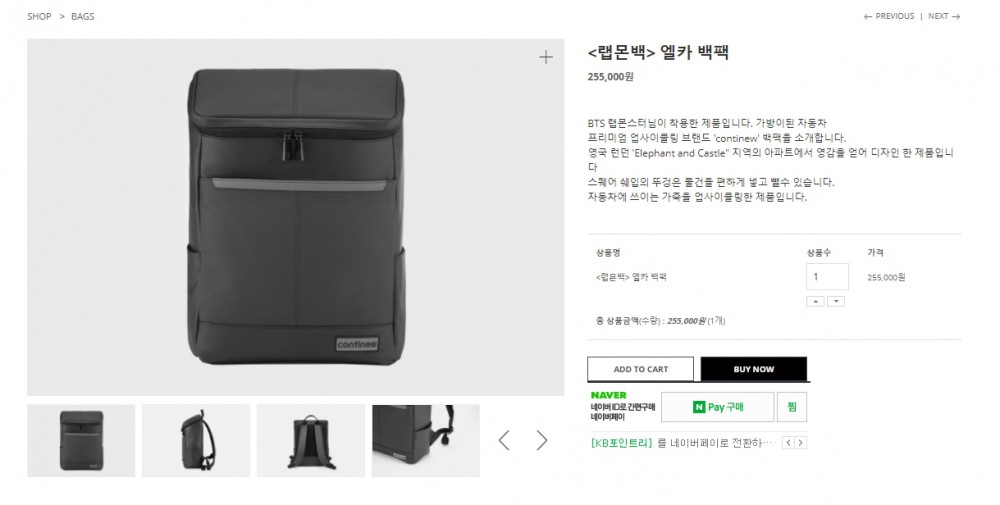Click the BUY NOW button
This screenshot has width=1000, height=505.
754,369
